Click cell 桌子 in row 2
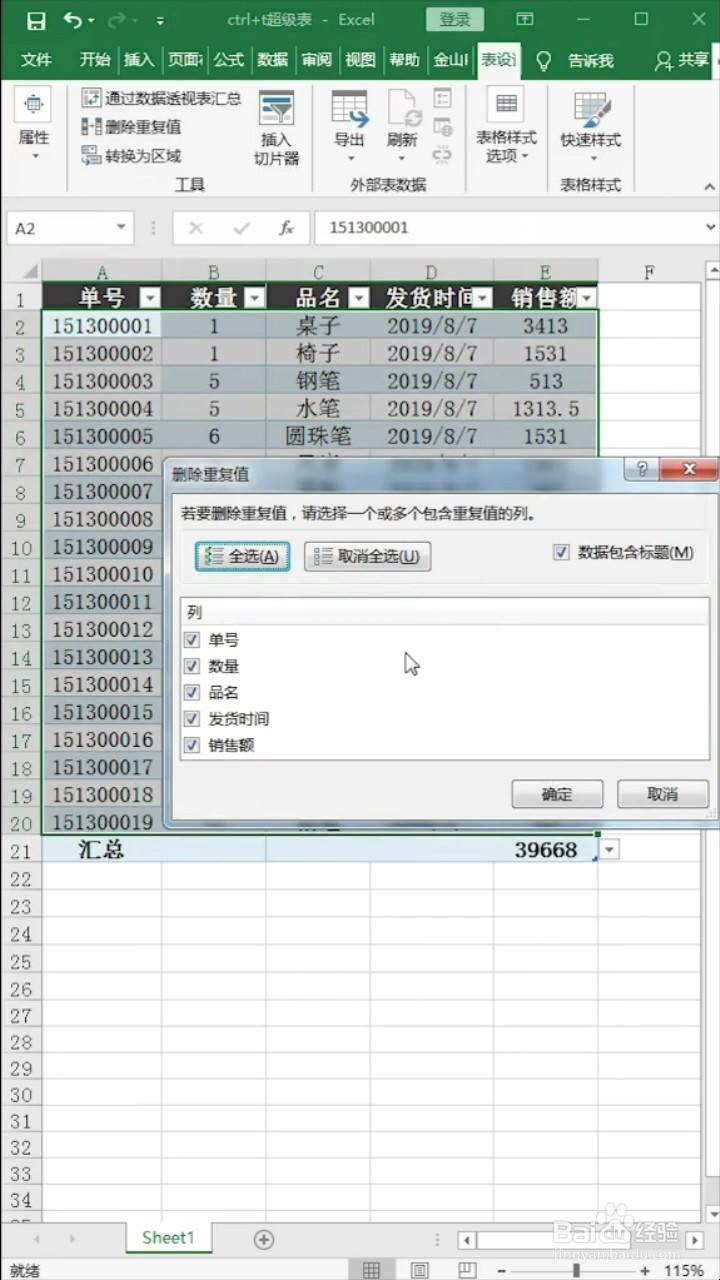 [319, 325]
